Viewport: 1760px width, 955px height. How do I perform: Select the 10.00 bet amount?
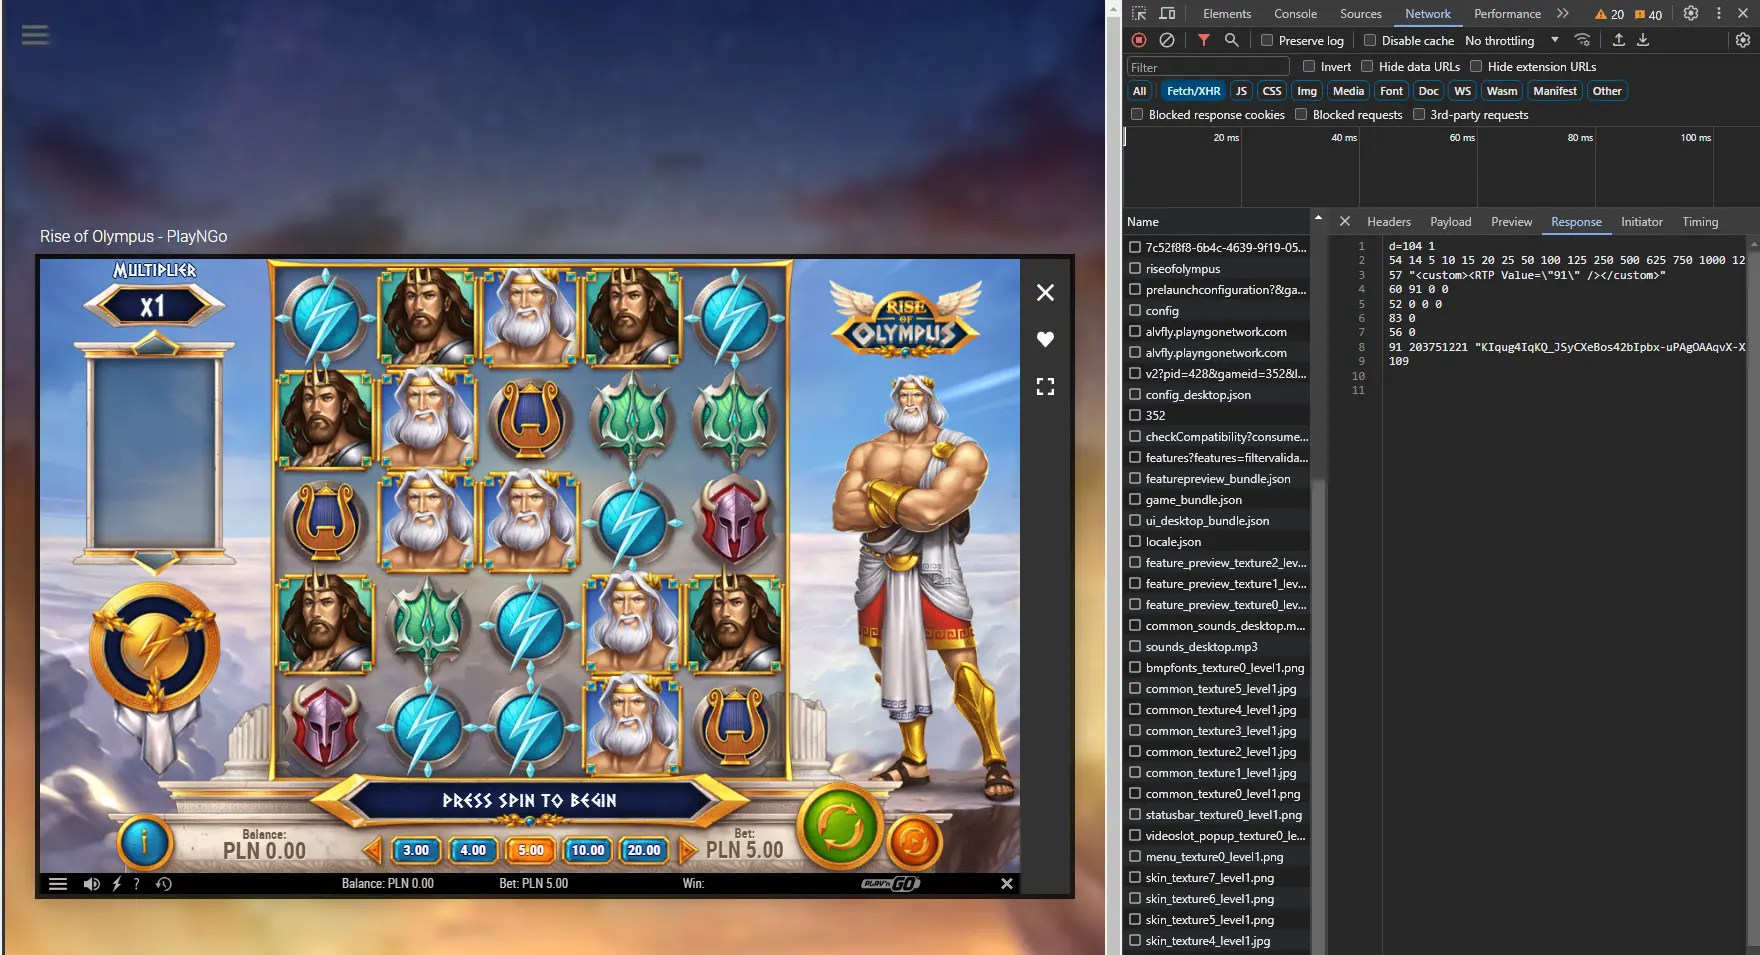pyautogui.click(x=588, y=850)
